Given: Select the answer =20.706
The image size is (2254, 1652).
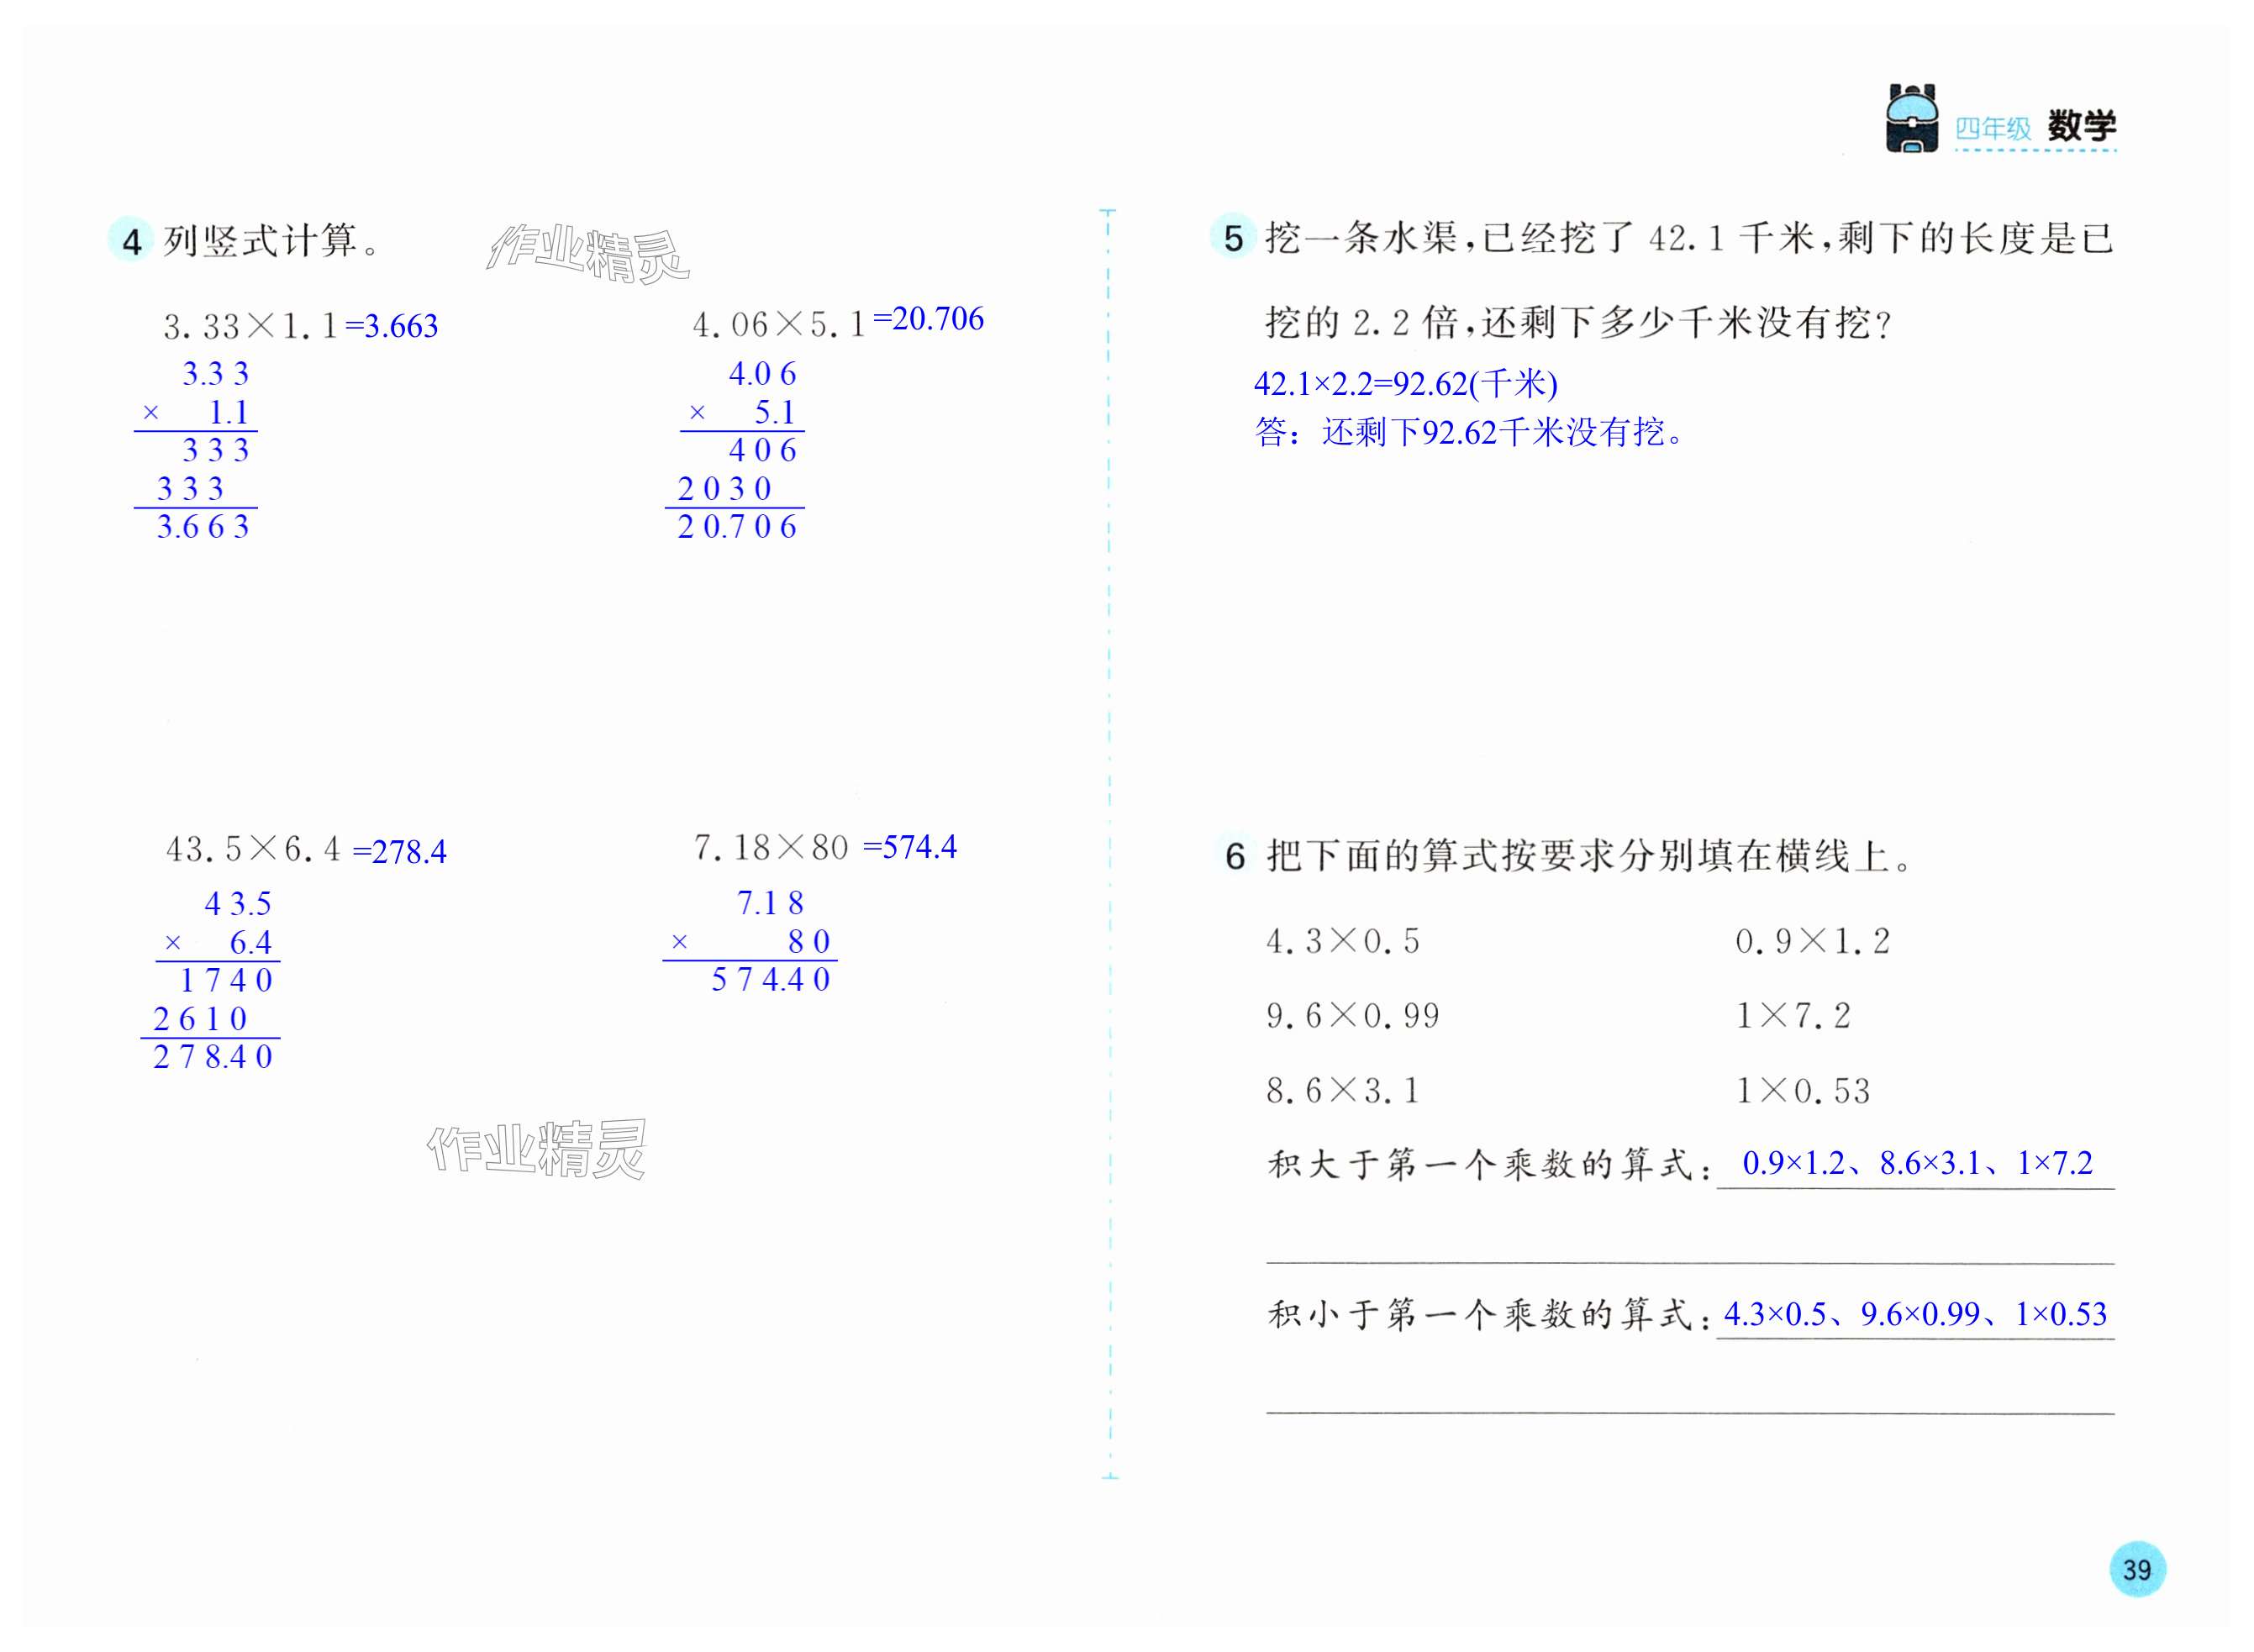Looking at the screenshot, I should tap(928, 319).
